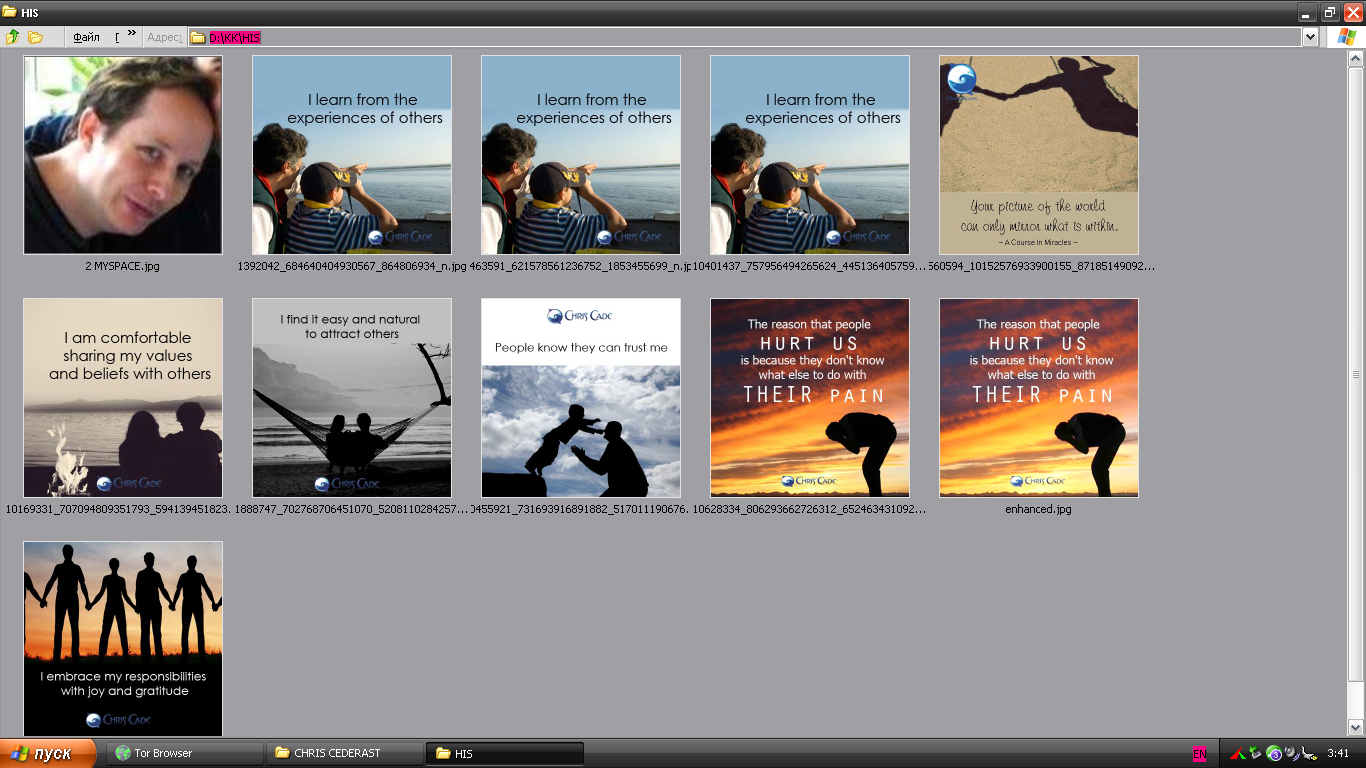
Task: Select the enhanced.jpg thumbnail image
Action: (1039, 398)
